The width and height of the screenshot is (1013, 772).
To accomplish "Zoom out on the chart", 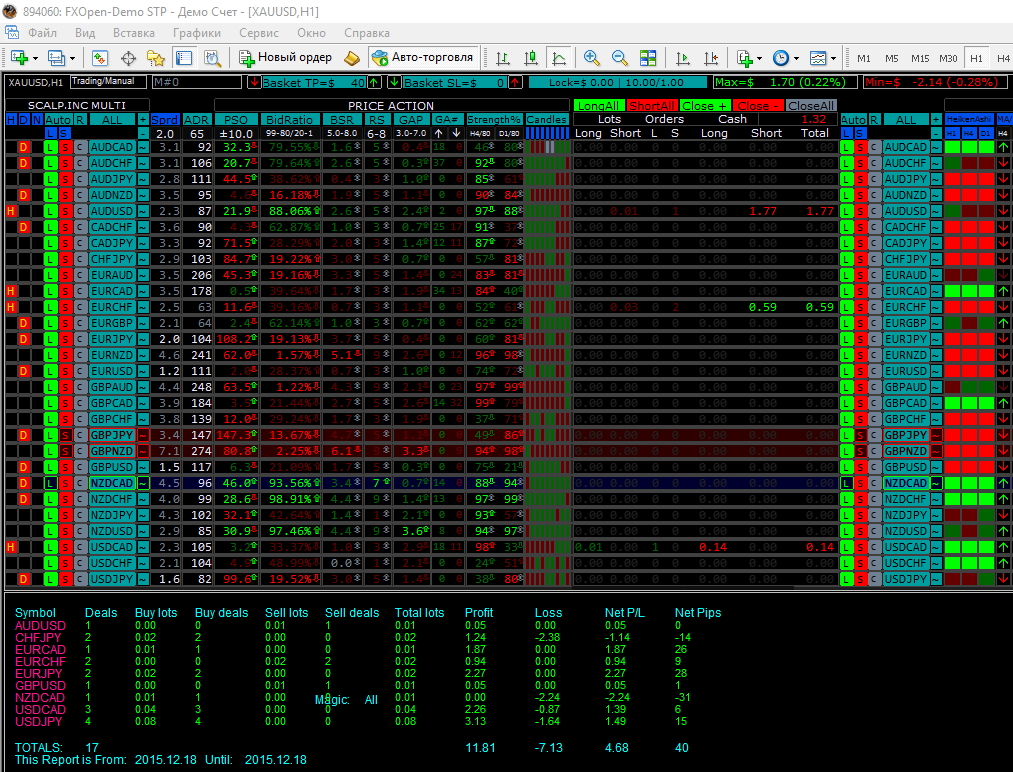I will click(x=620, y=58).
